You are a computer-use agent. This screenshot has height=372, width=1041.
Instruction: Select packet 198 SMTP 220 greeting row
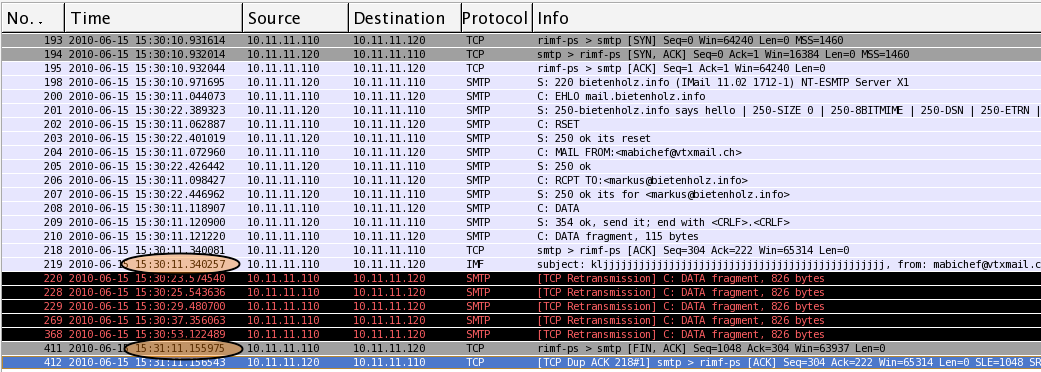click(520, 82)
